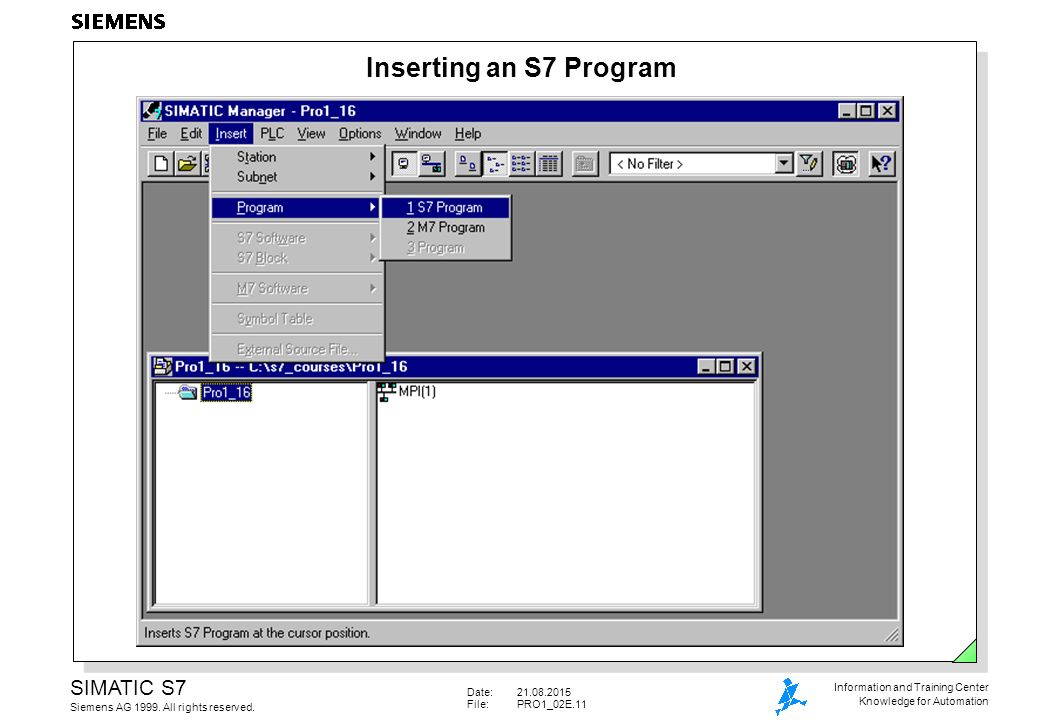
Task: Click the MPI(1) subnet icon
Action: [387, 392]
